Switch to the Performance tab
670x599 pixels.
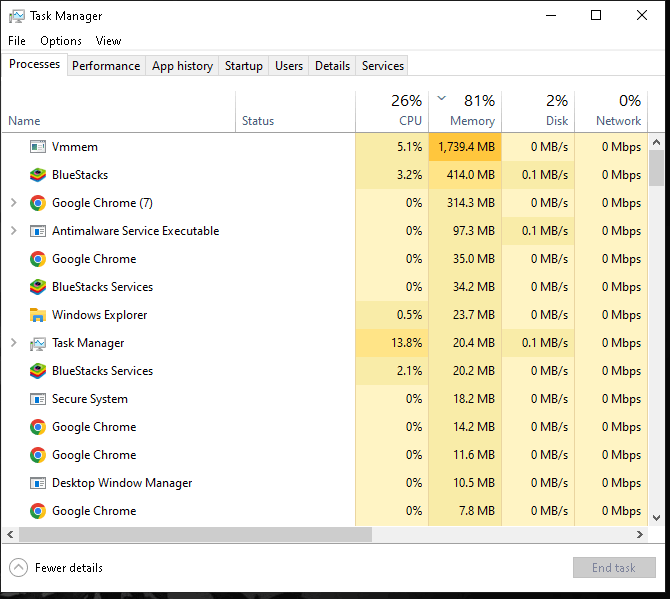click(x=106, y=66)
